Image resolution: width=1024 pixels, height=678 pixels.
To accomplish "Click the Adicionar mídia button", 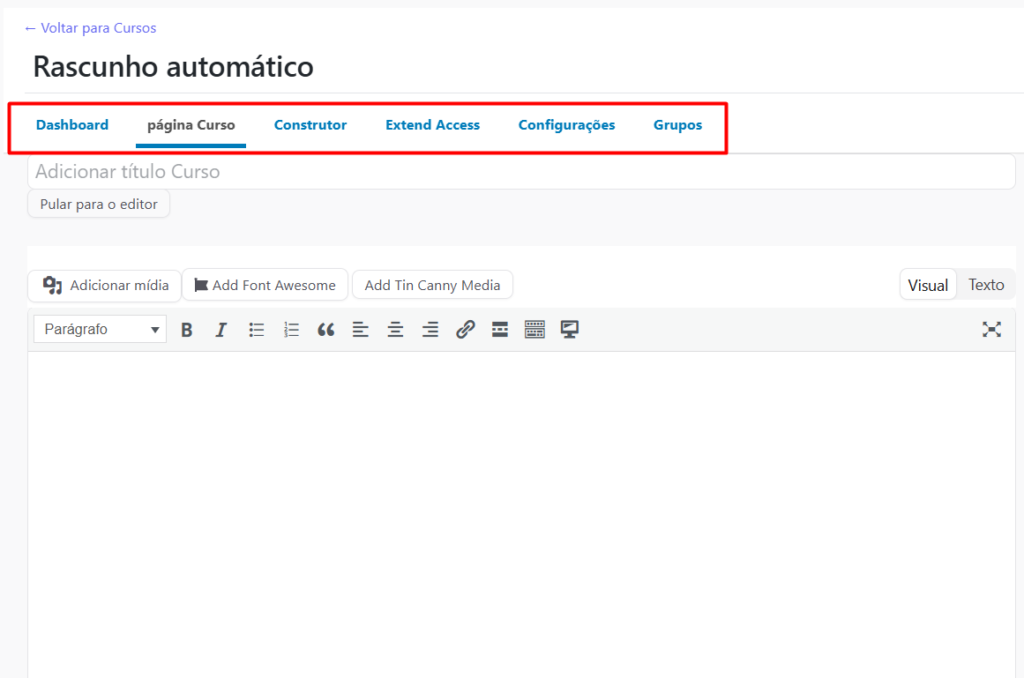I will pos(105,285).
